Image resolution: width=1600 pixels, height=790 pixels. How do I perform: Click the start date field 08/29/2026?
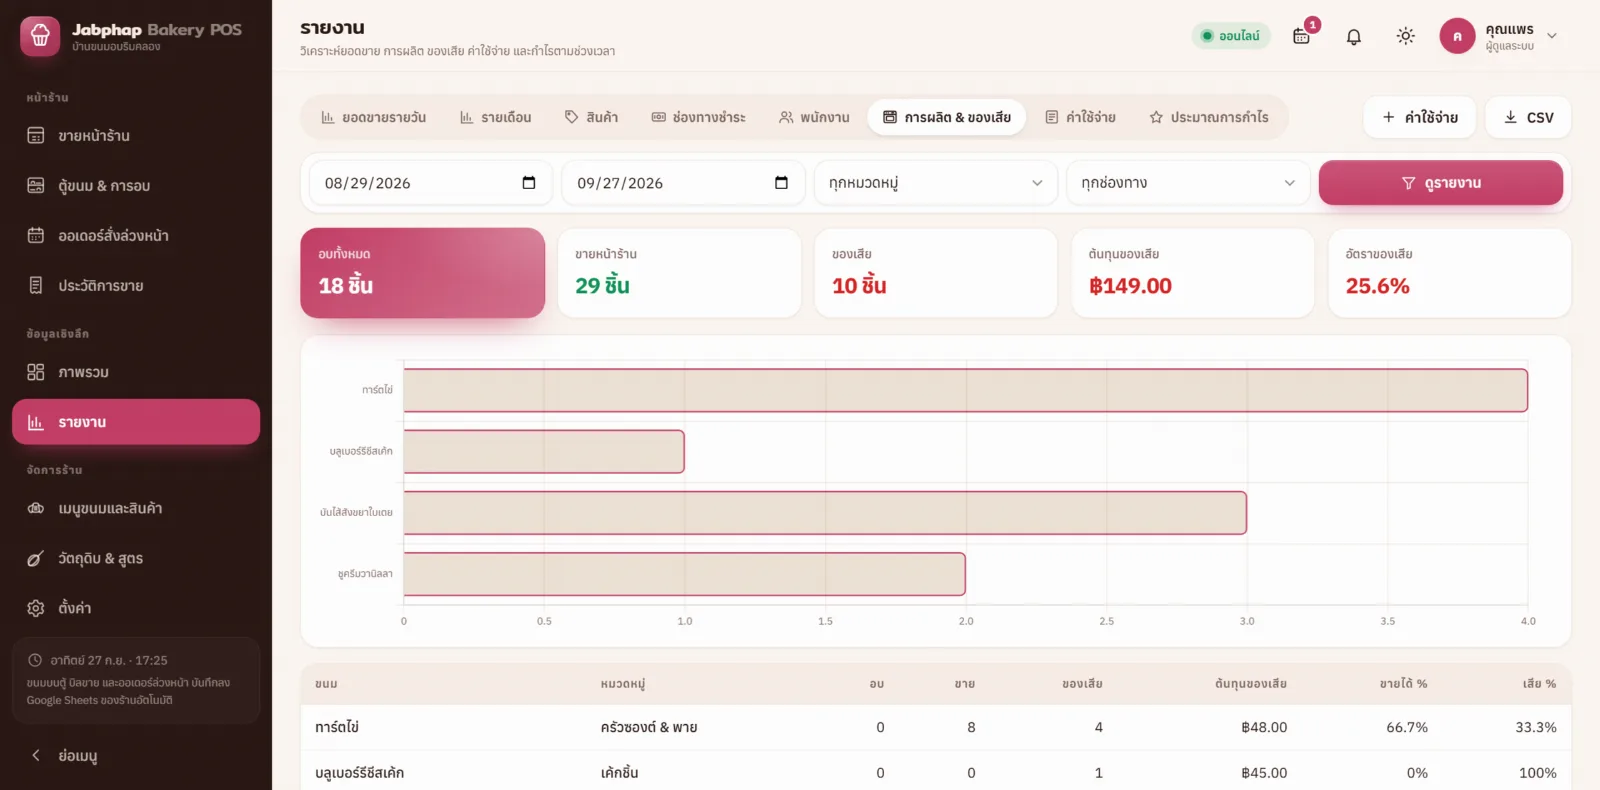tap(430, 183)
